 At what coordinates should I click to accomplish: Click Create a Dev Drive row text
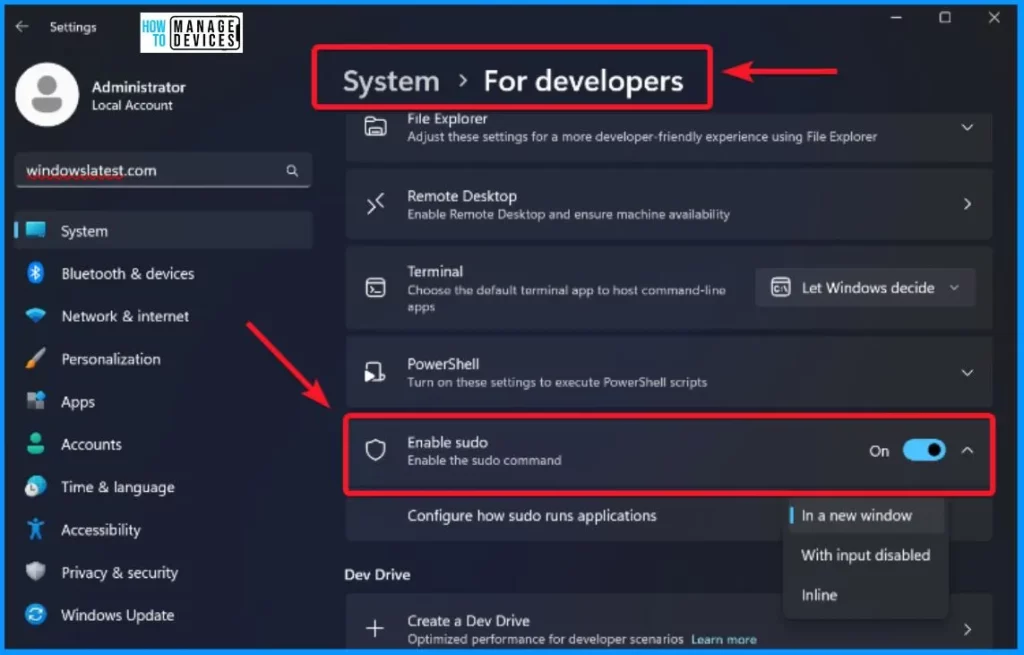pos(468,620)
